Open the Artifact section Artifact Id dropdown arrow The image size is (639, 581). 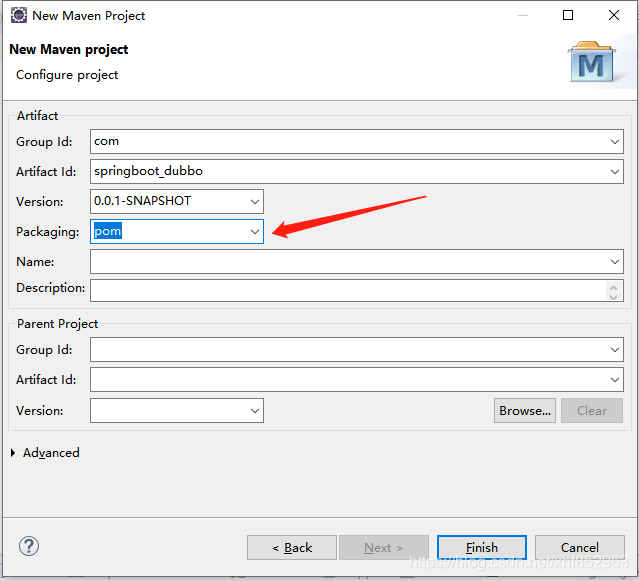(615, 172)
